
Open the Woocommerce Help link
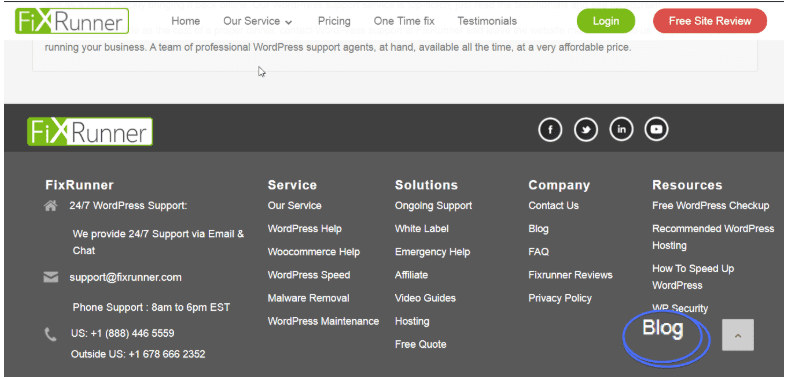point(314,252)
